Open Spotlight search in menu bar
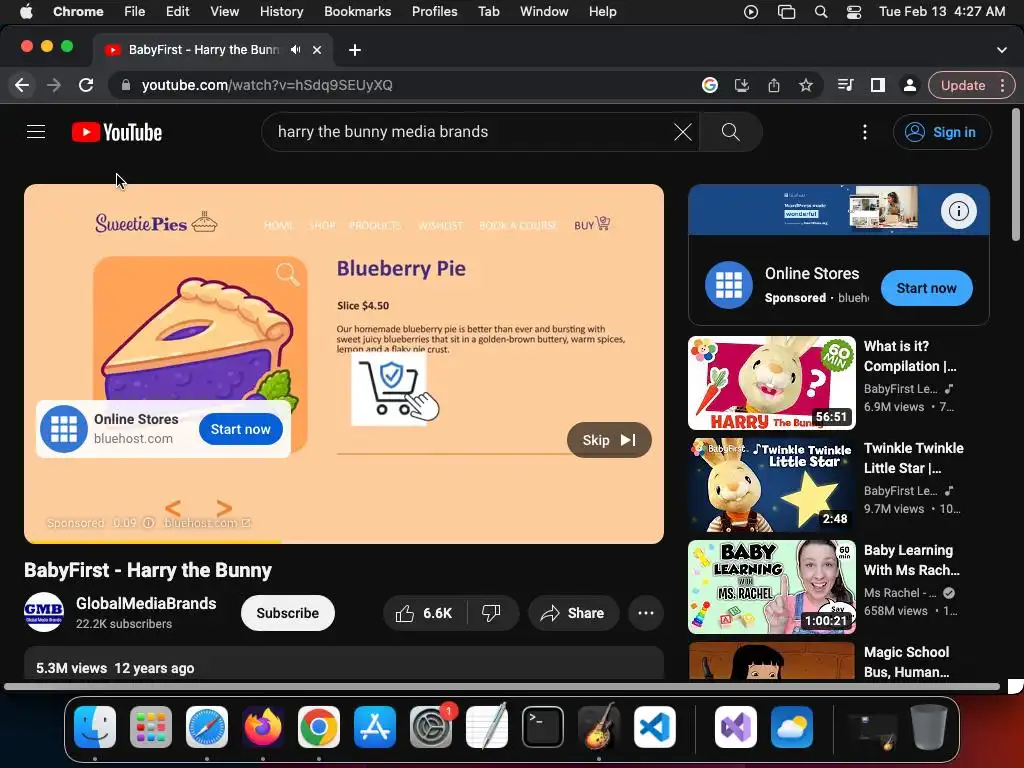The image size is (1024, 768). point(821,12)
